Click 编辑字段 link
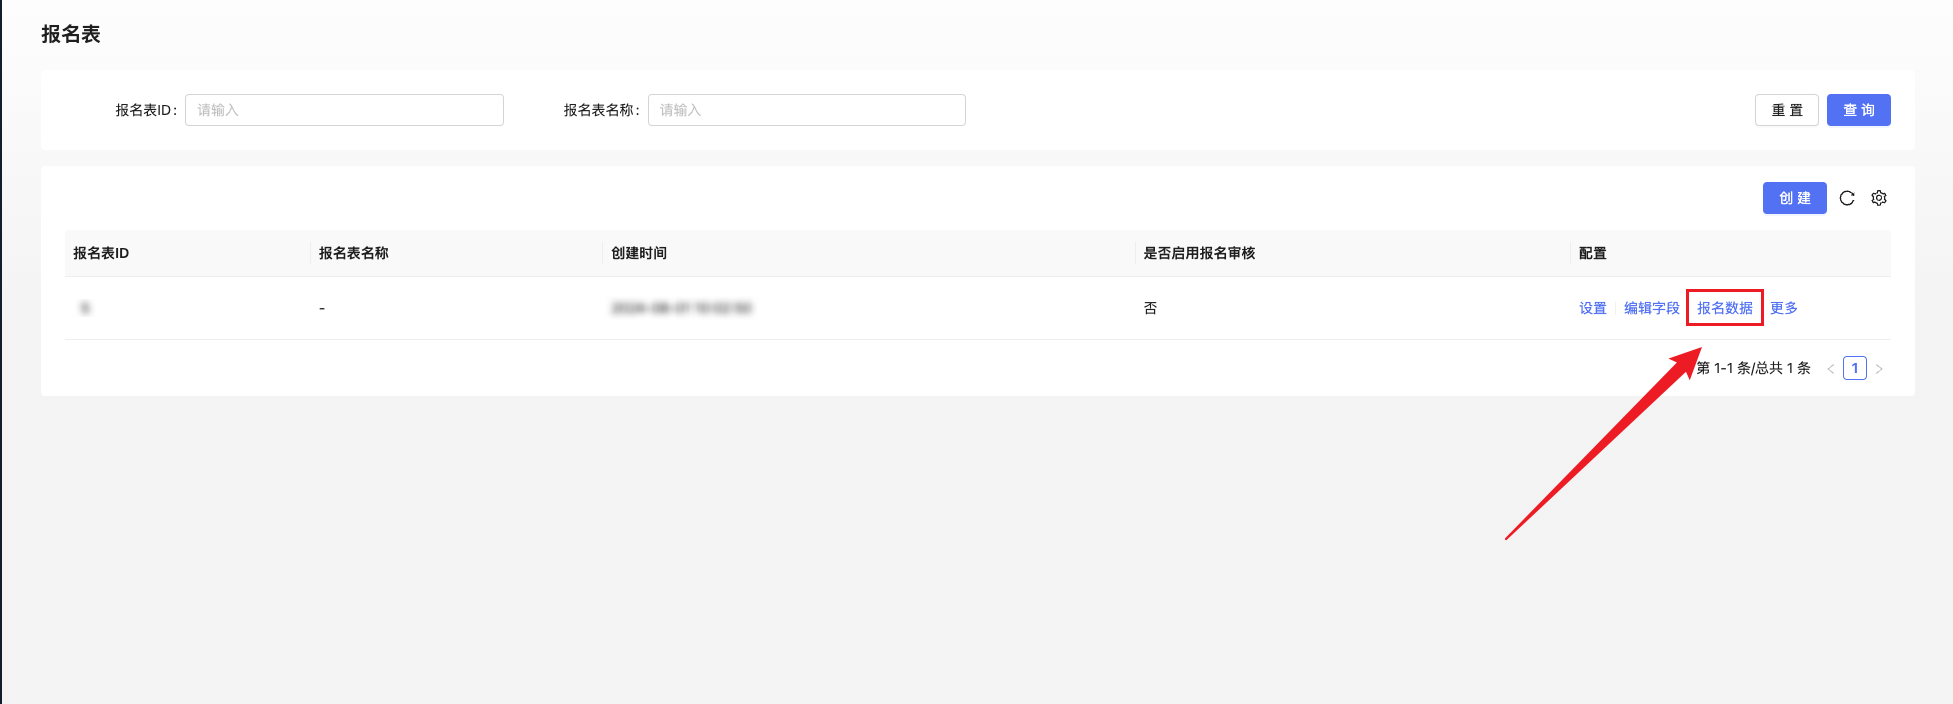Viewport: 1953px width, 704px height. click(1651, 308)
